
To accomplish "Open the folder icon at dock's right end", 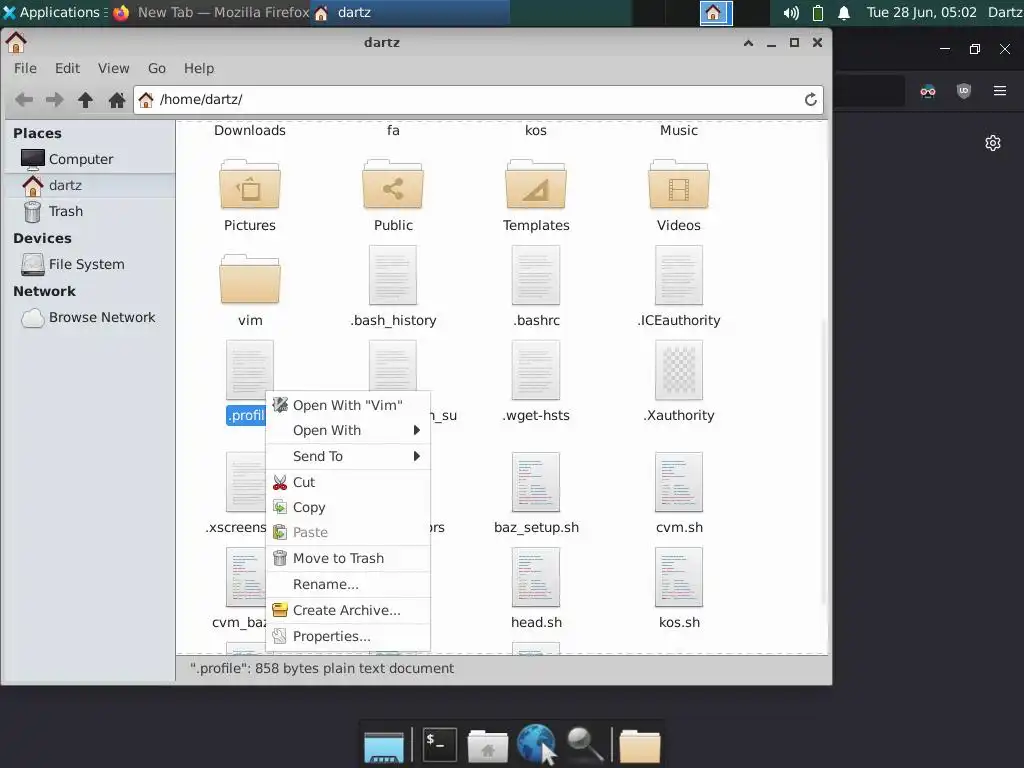I will point(640,746).
